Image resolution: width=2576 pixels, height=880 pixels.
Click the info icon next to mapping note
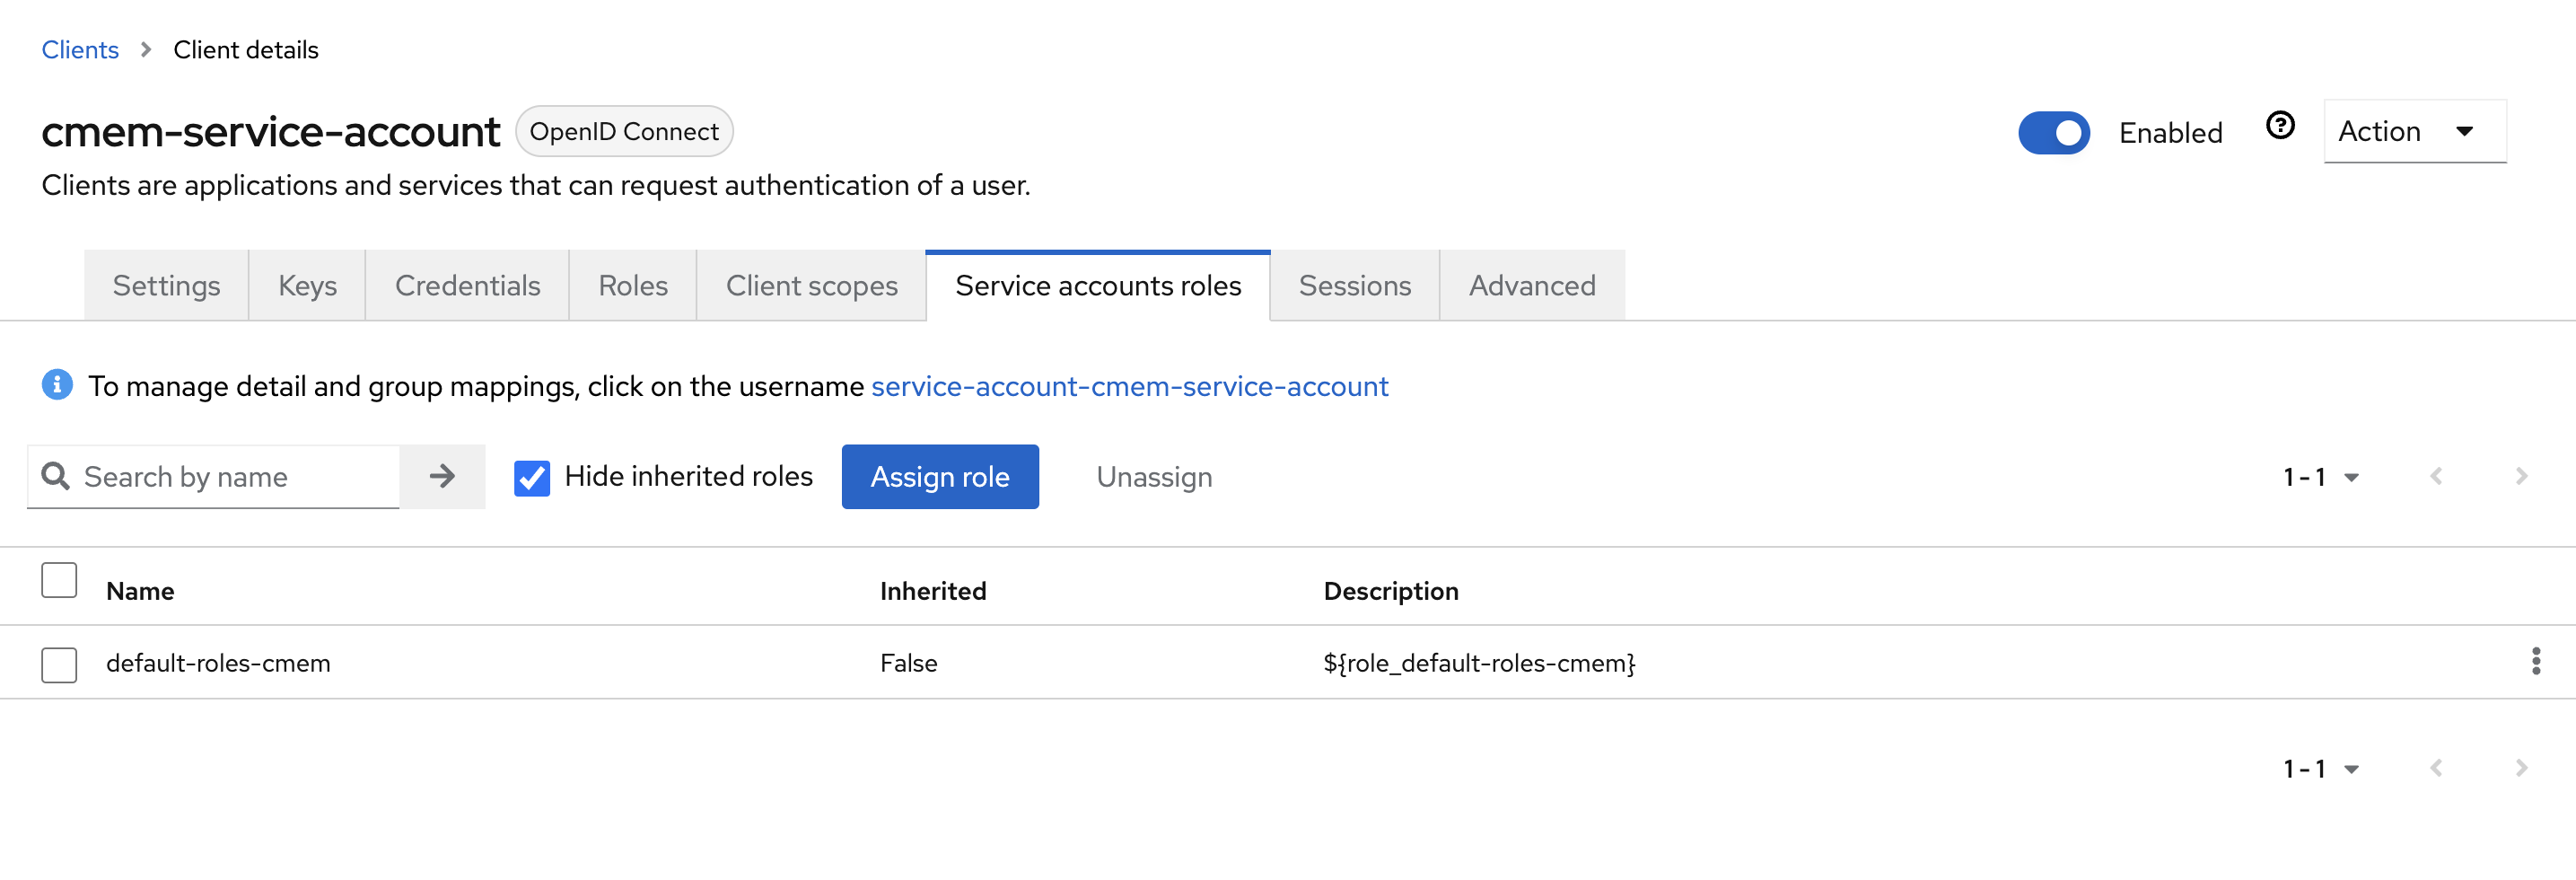point(57,385)
